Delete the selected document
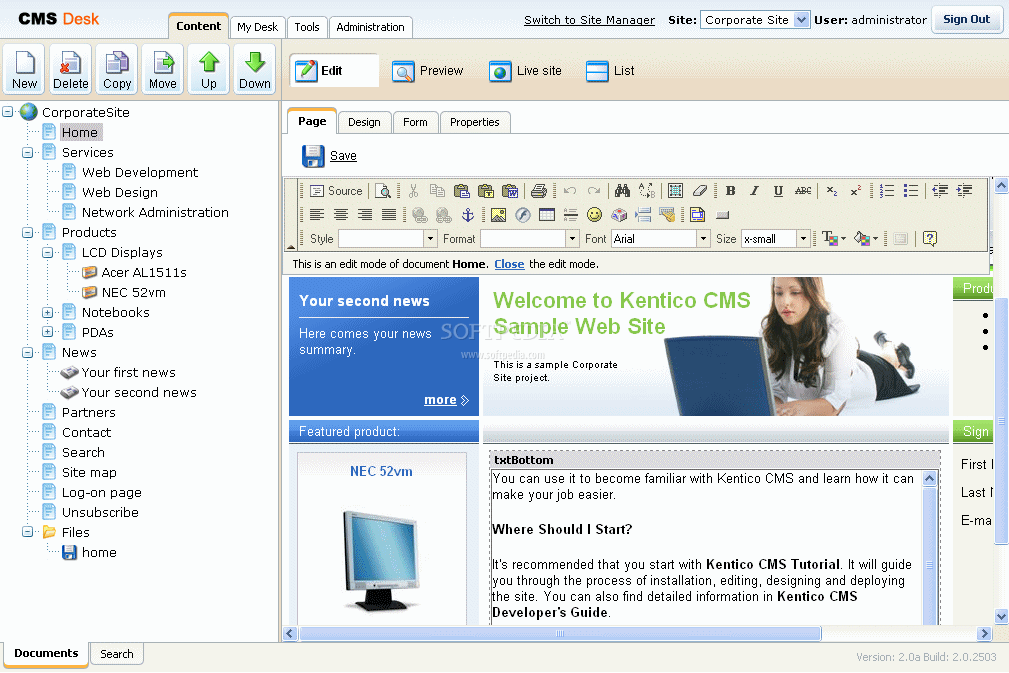 tap(71, 69)
